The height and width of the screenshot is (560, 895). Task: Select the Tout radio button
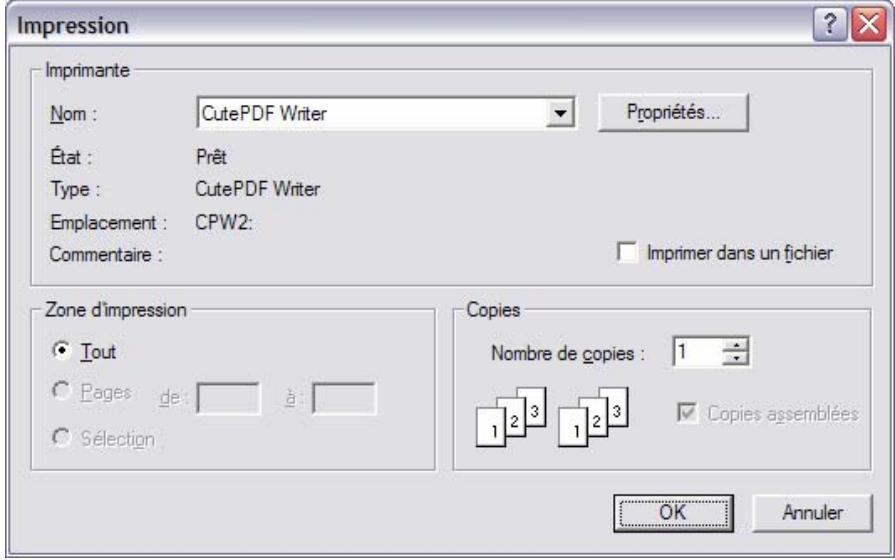(62, 350)
